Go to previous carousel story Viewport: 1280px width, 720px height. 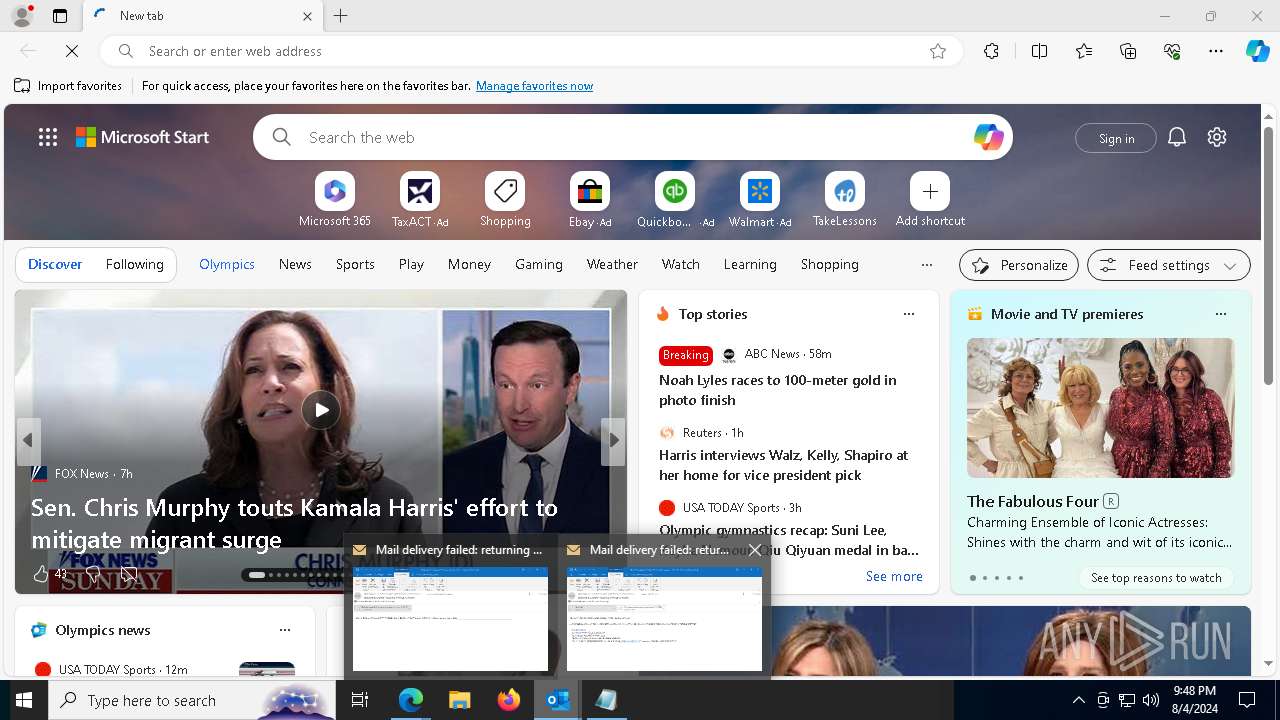tap(28, 440)
